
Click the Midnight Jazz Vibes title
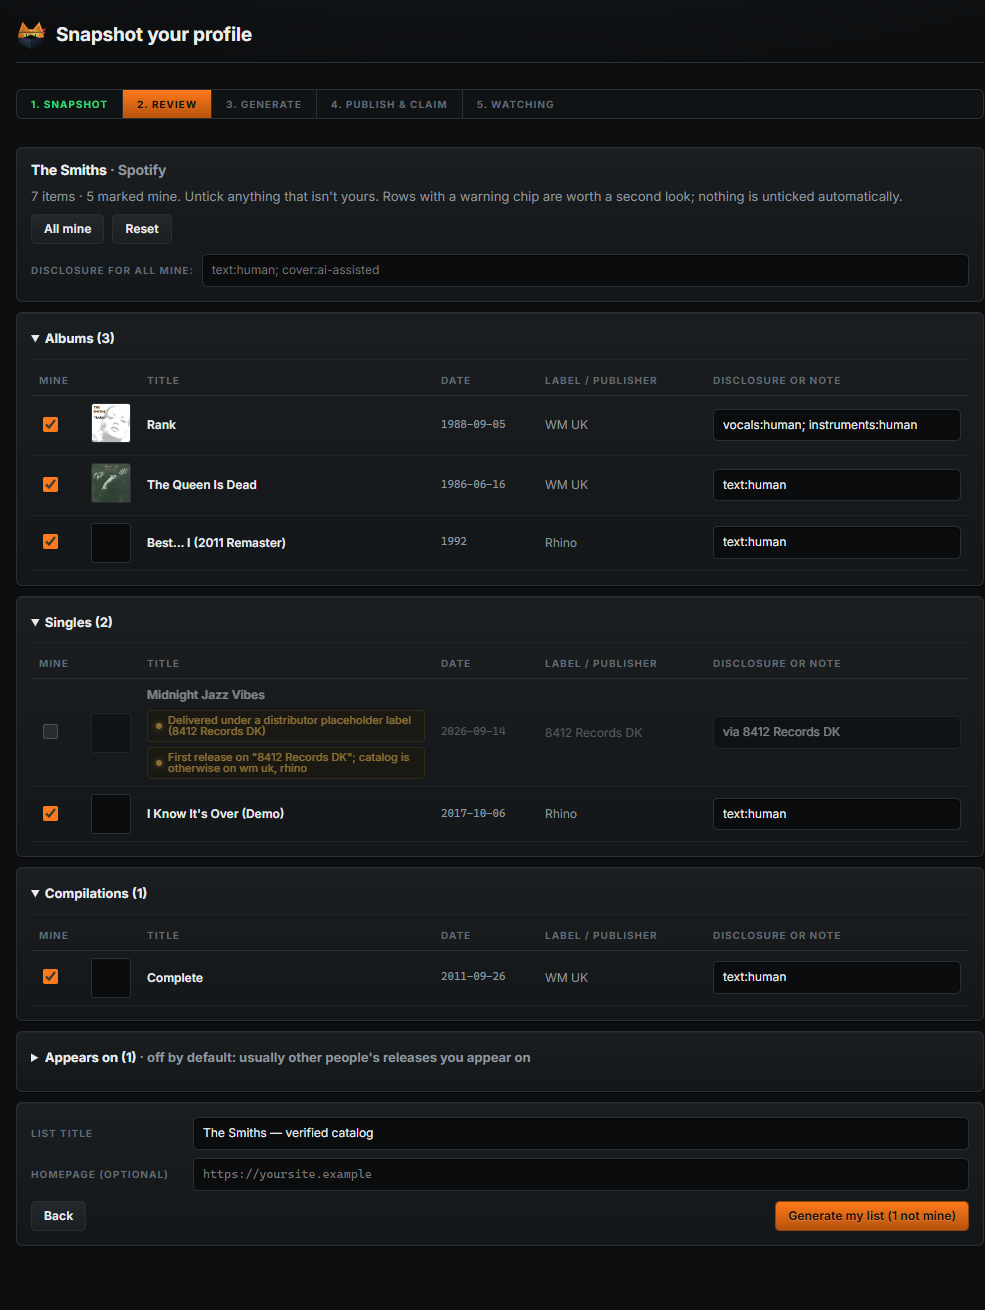point(206,695)
